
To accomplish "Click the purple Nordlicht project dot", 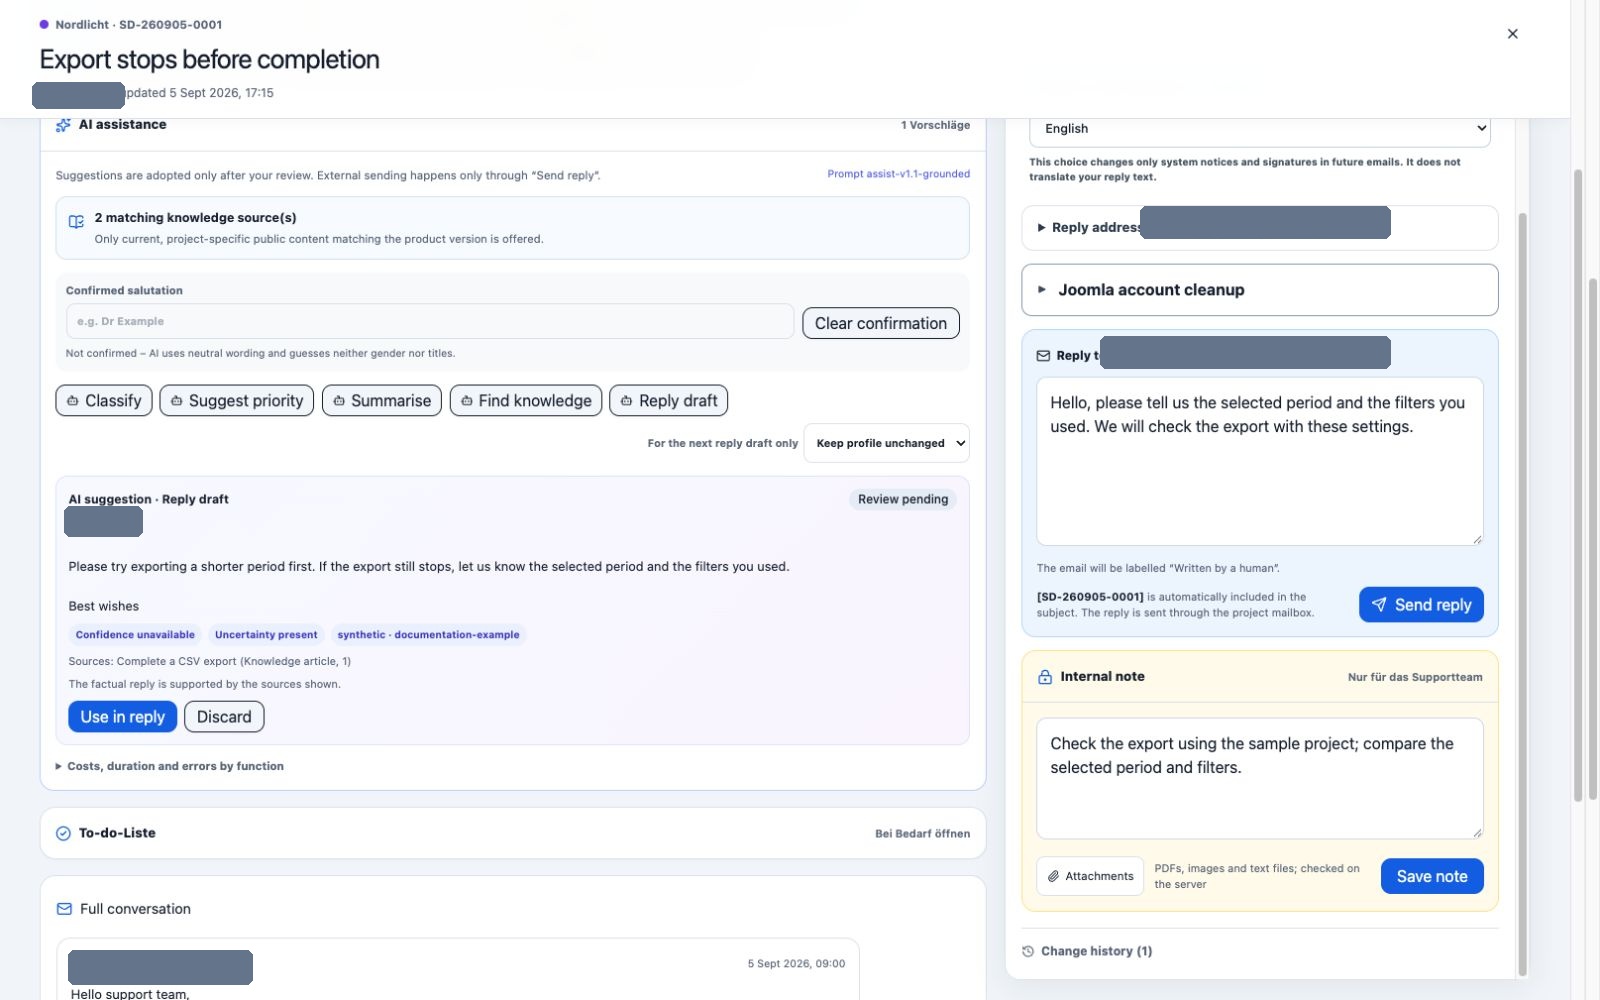I will pyautogui.click(x=44, y=24).
